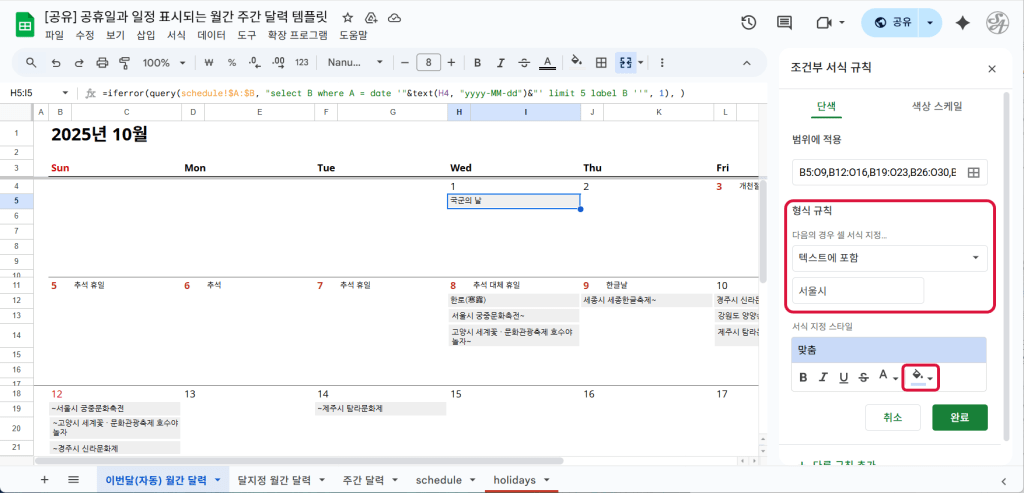Click the 완료 button
Image resolution: width=1024 pixels, height=493 pixels.
coord(959,417)
